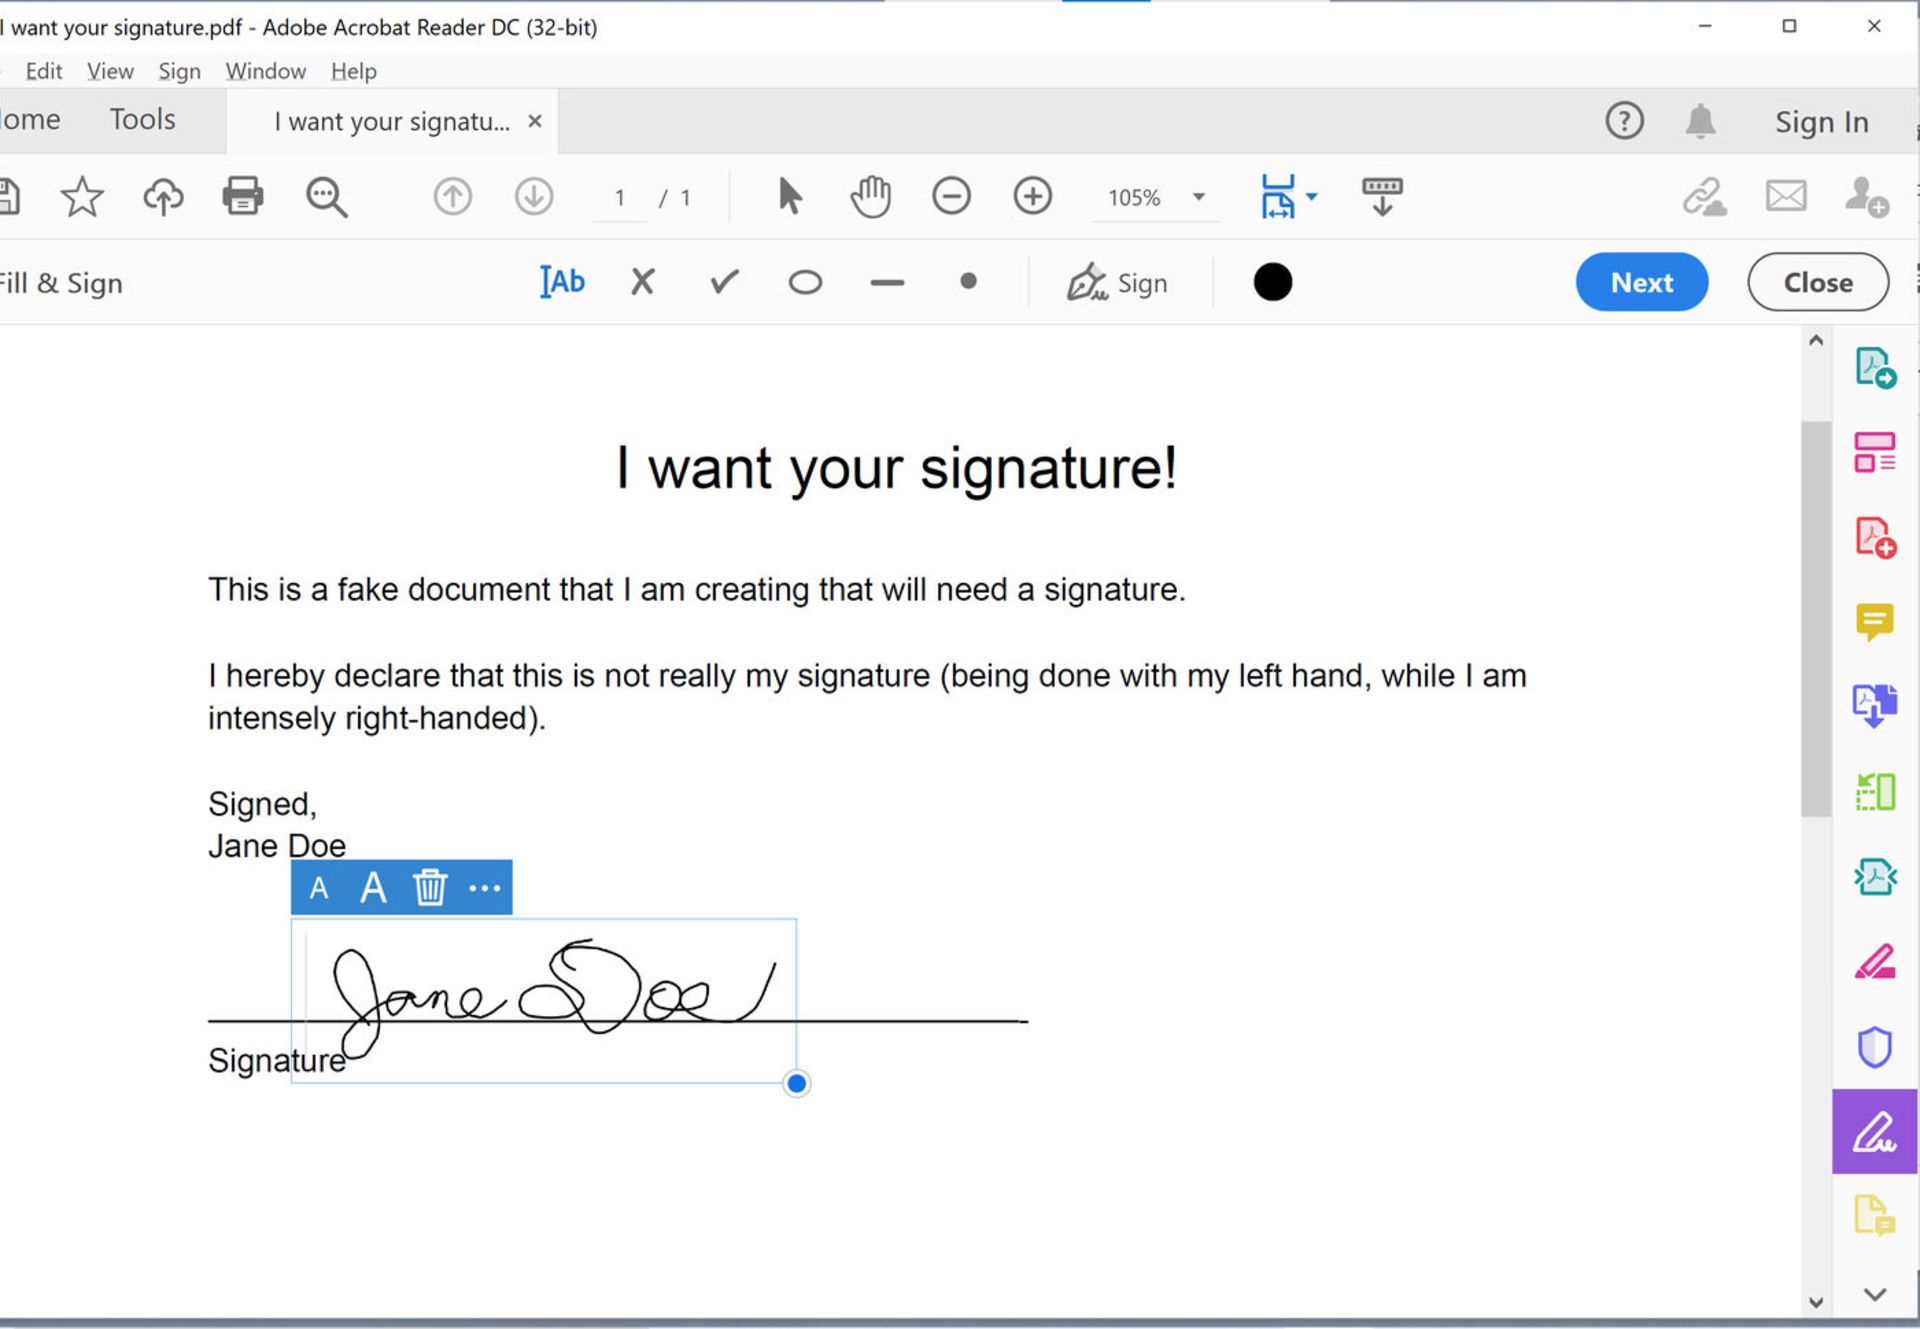Screen dimensions: 1920x1329
Task: Select the Add Text IAb tool
Action: (x=562, y=282)
